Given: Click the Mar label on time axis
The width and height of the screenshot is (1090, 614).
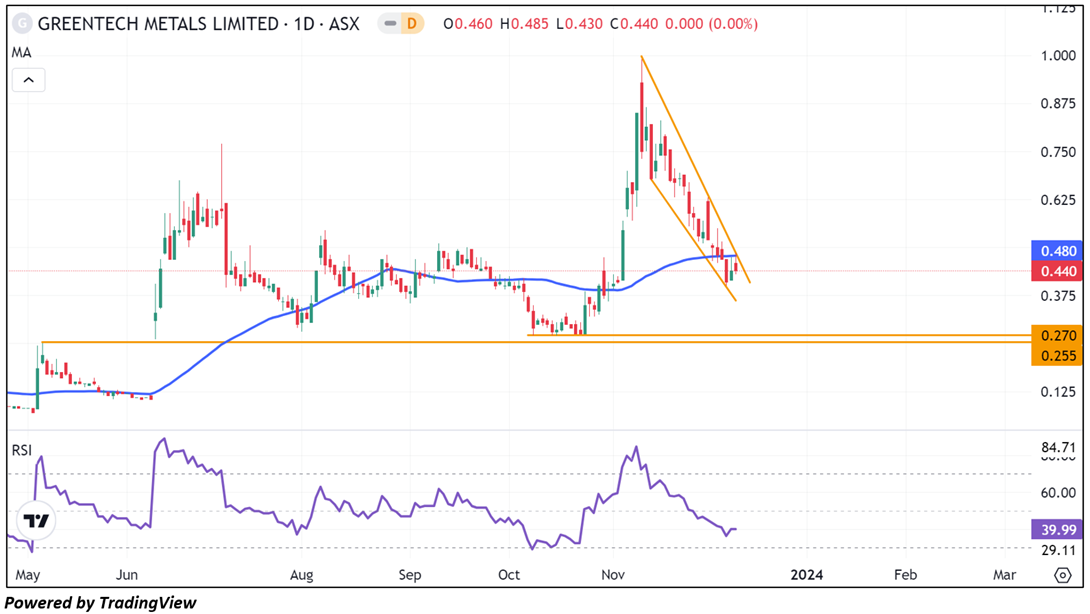Looking at the screenshot, I should tap(1004, 575).
